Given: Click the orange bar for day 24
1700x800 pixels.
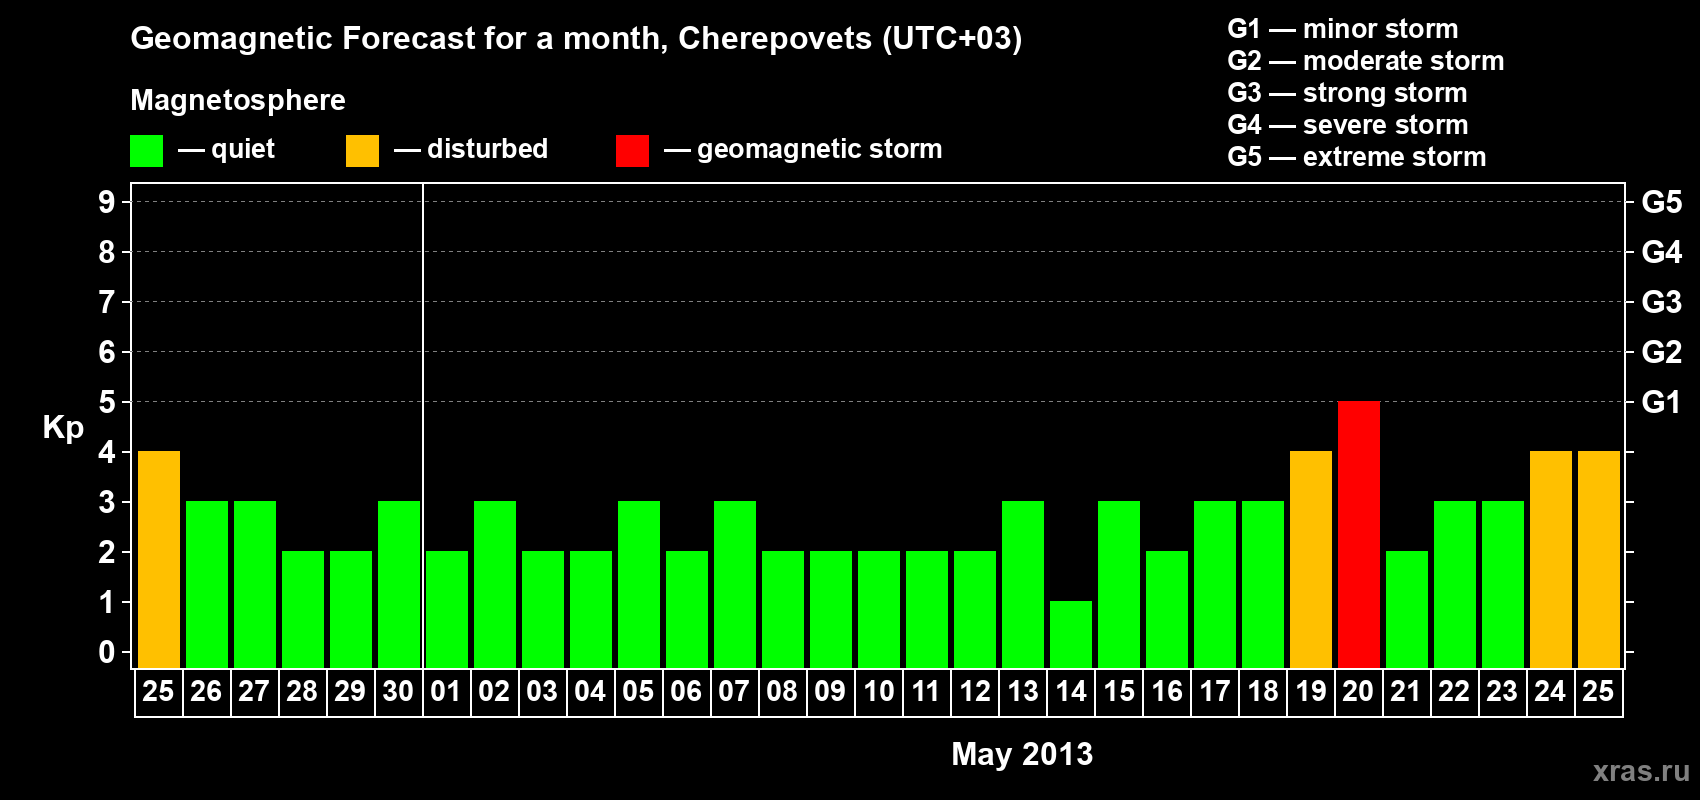Looking at the screenshot, I should (1550, 559).
